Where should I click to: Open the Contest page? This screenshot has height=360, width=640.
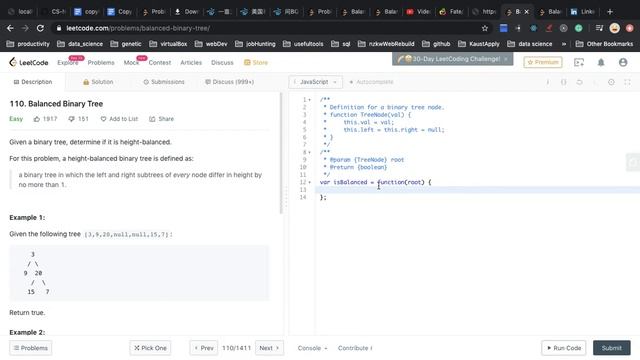pos(160,62)
